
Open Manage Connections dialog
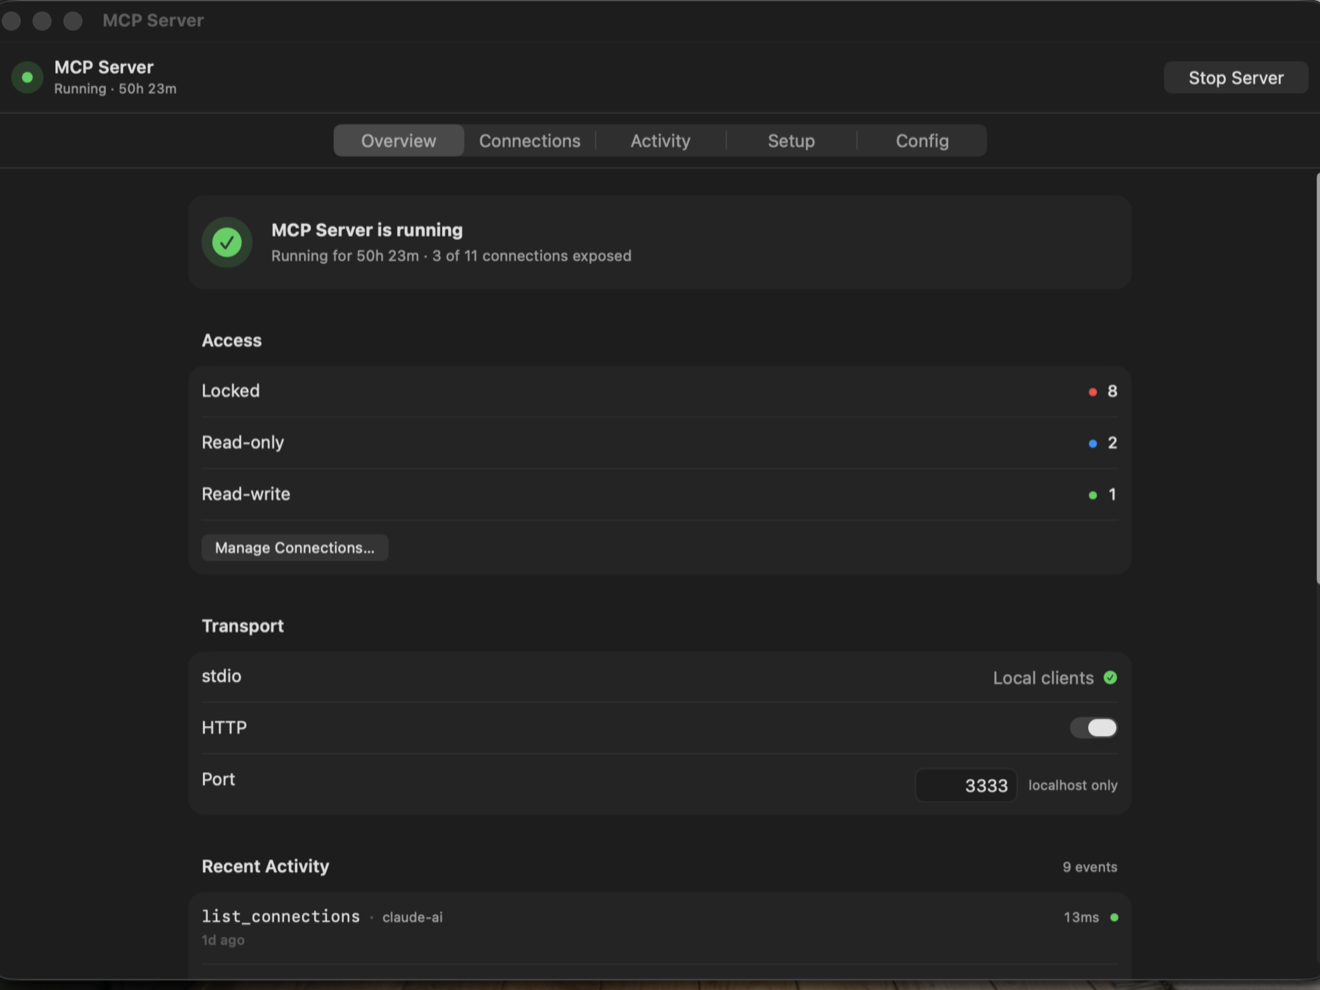coord(295,548)
